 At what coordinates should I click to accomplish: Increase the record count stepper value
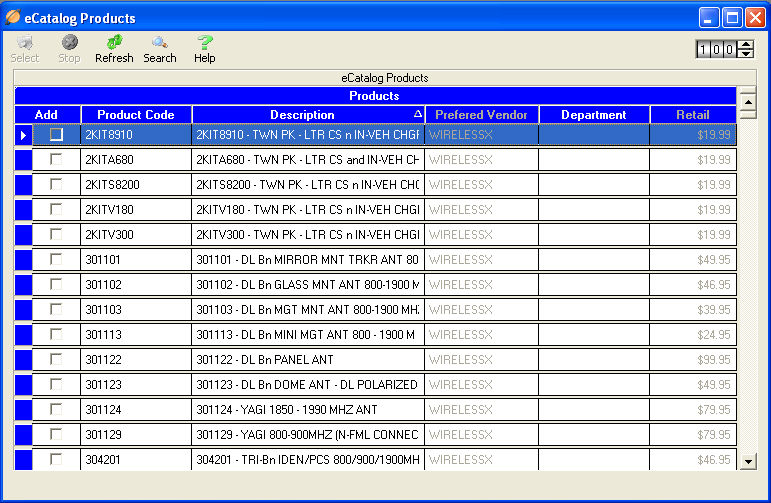[745, 44]
